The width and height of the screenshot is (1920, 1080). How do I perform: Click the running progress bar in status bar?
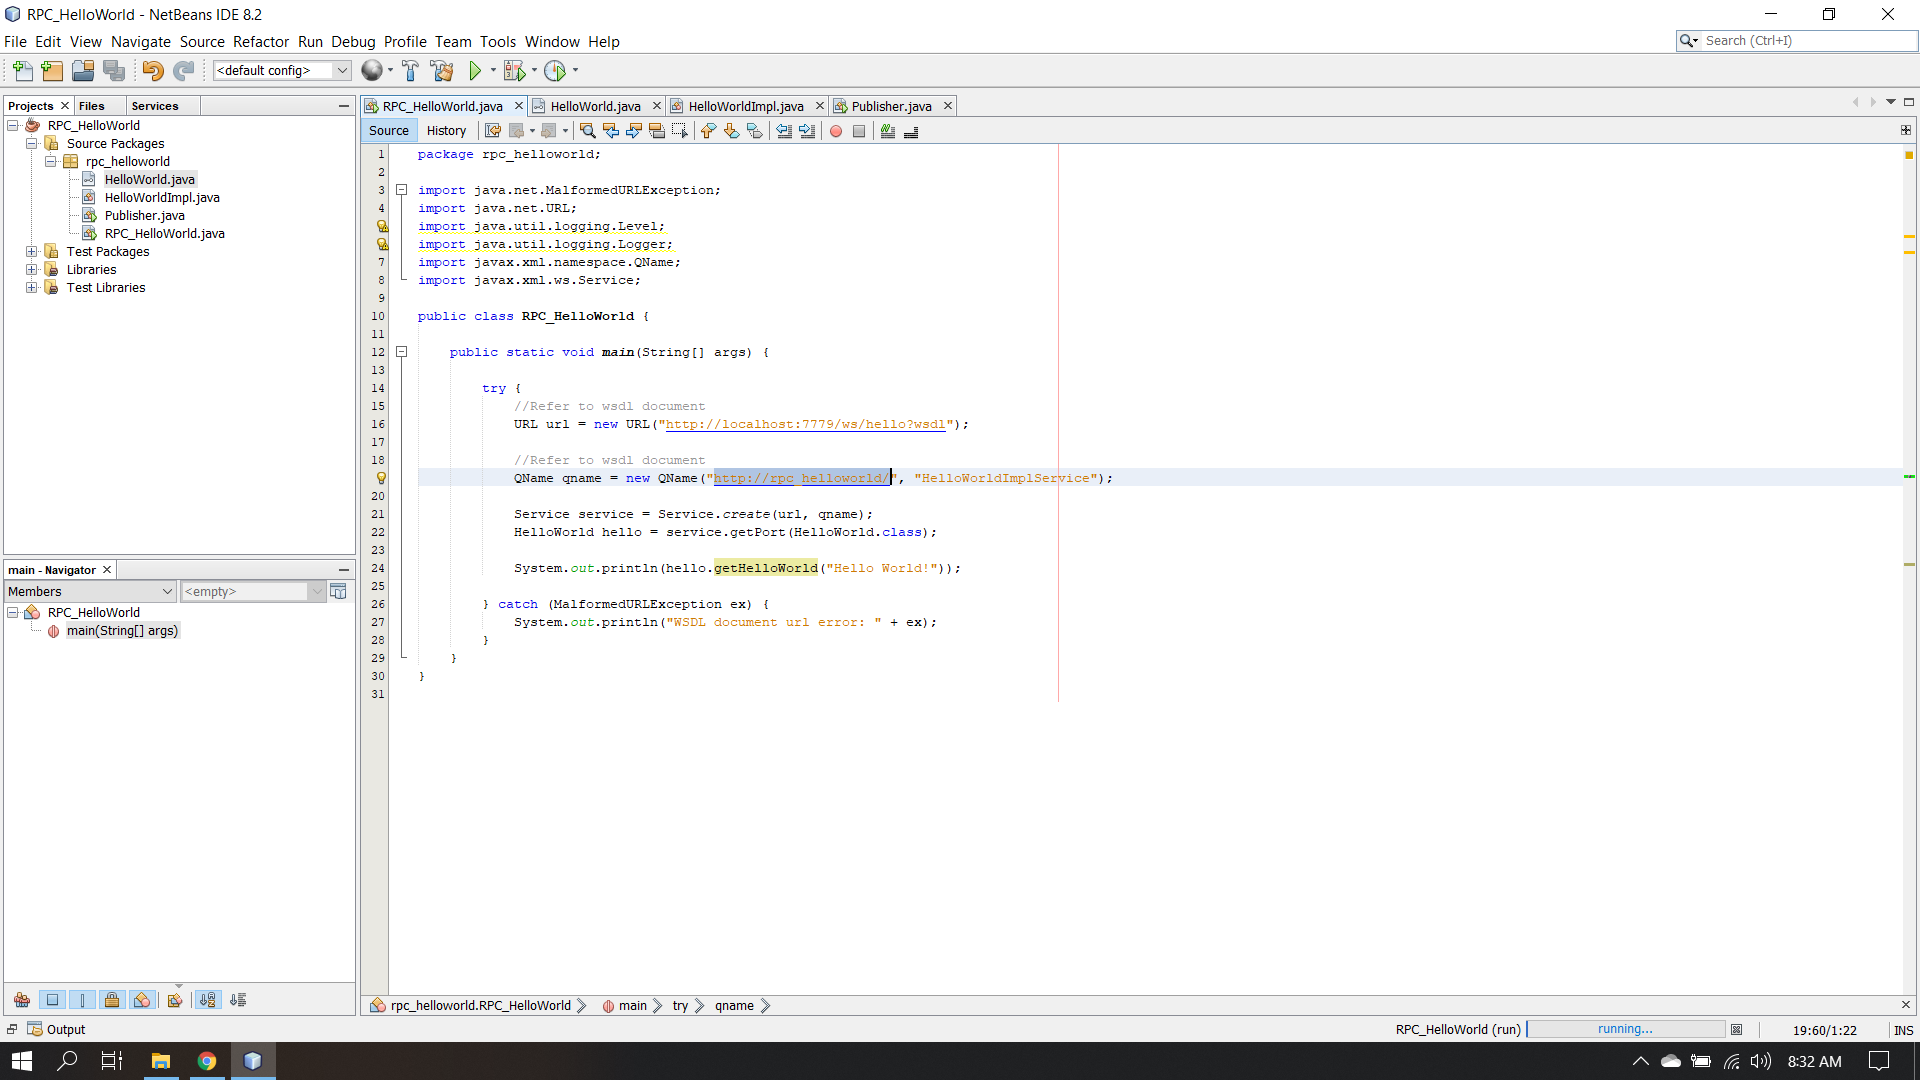(1626, 1030)
